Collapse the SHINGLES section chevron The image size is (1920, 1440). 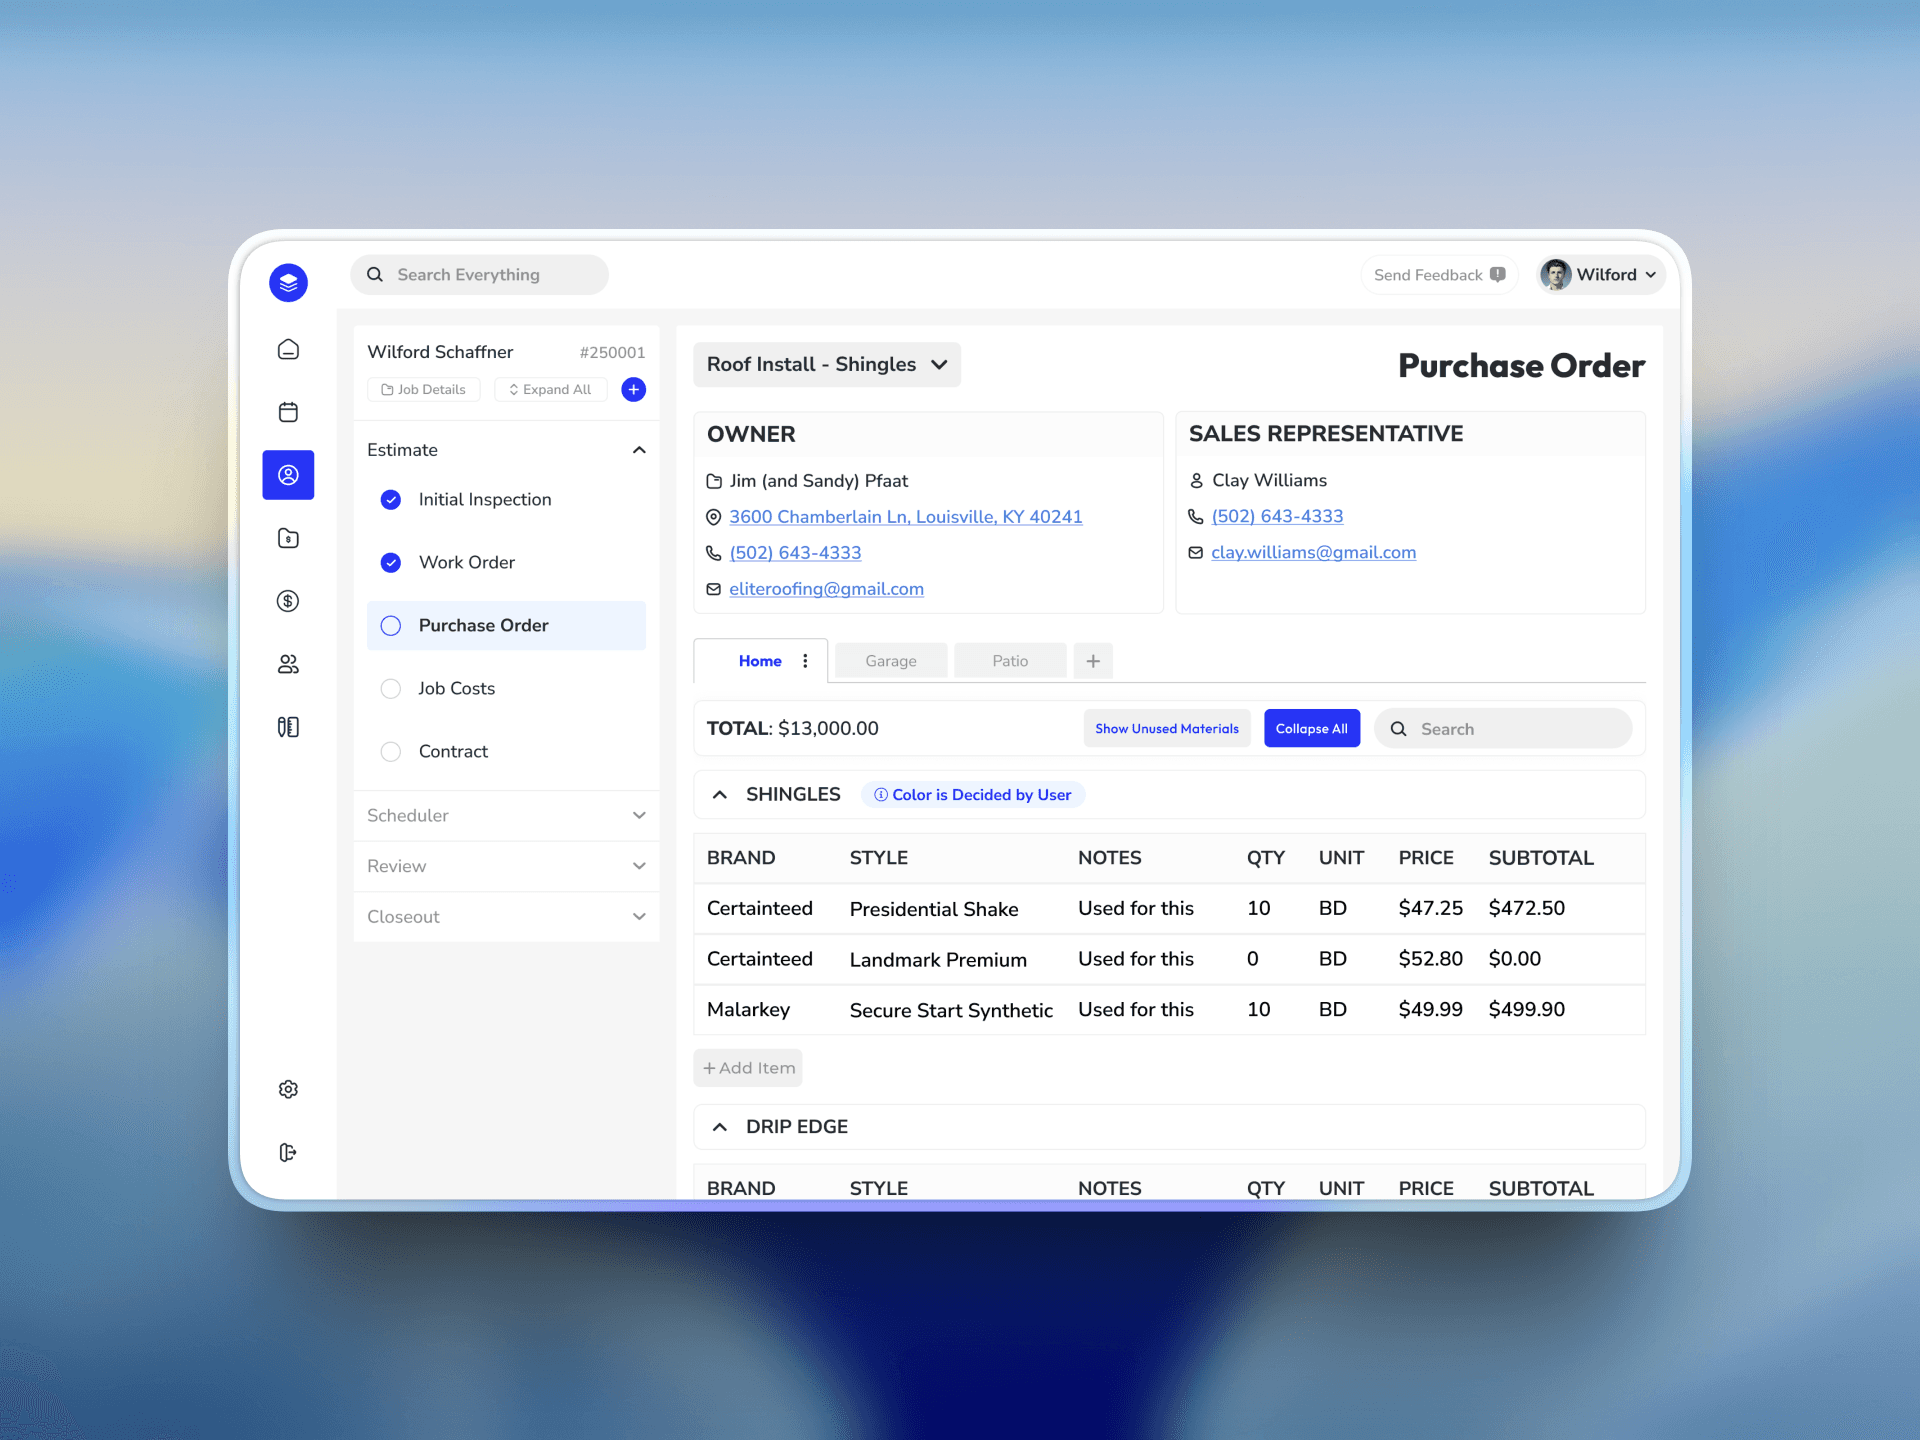click(x=719, y=794)
